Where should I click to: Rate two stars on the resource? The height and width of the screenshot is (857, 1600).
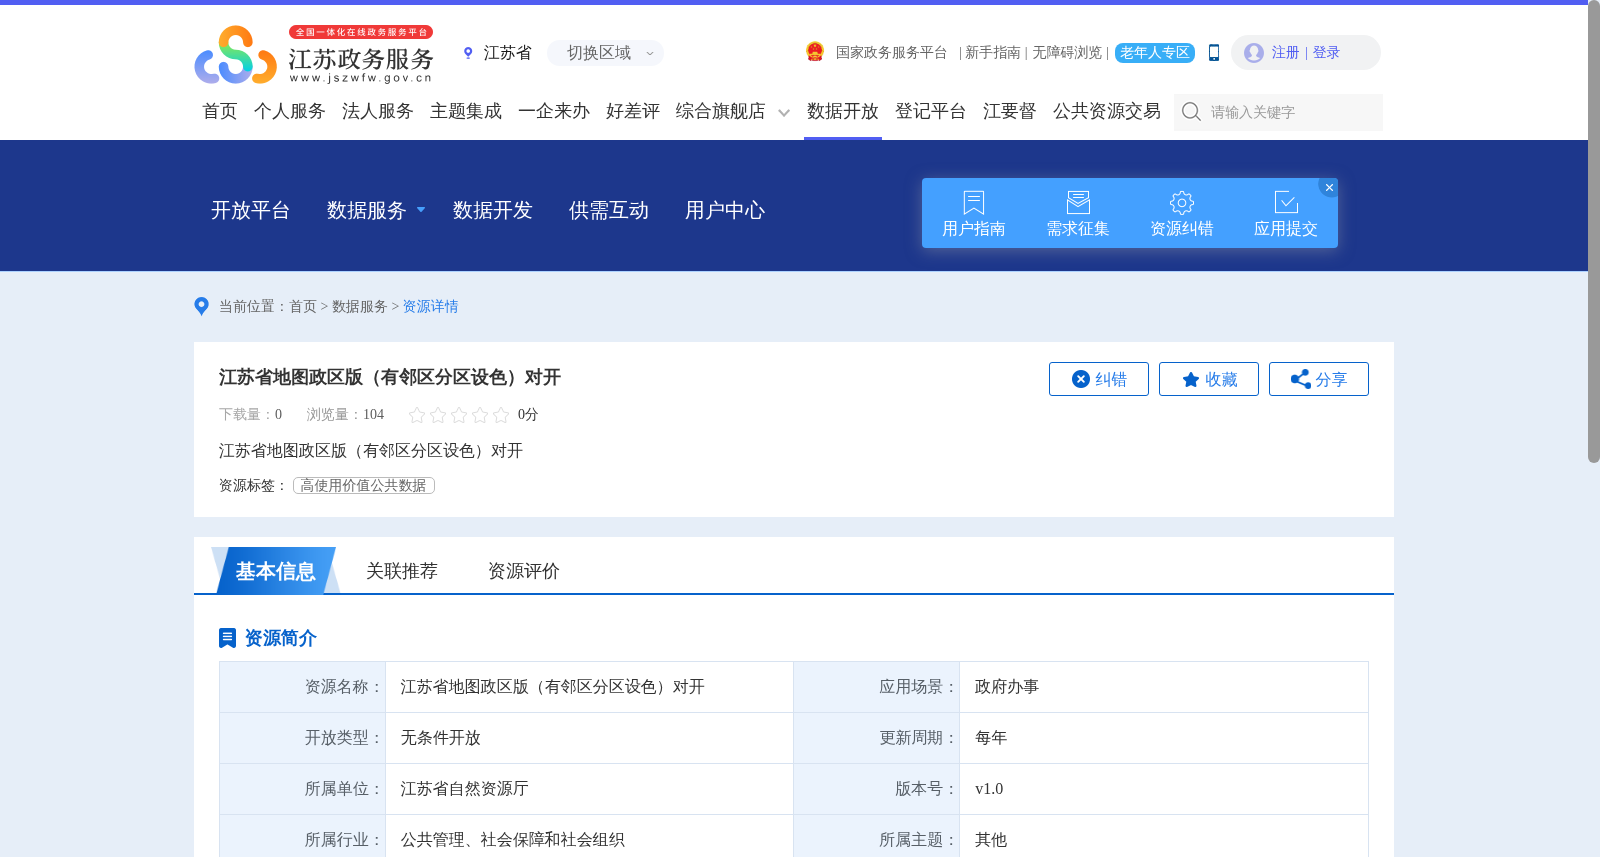click(438, 414)
